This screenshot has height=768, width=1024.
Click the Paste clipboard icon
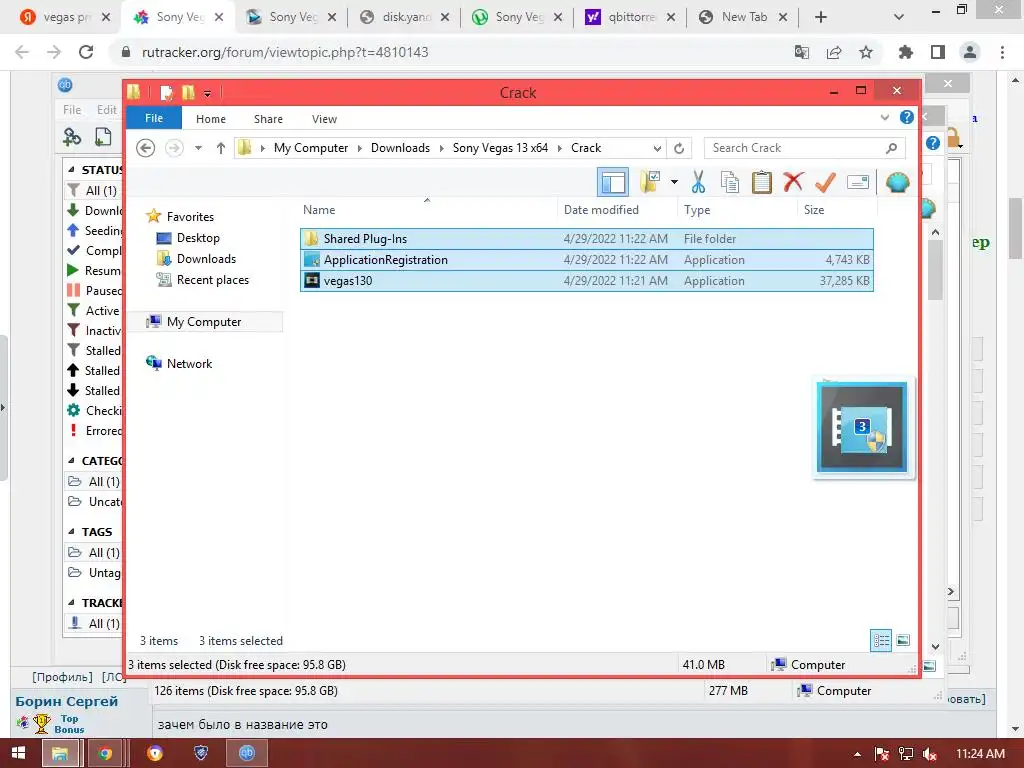(761, 182)
